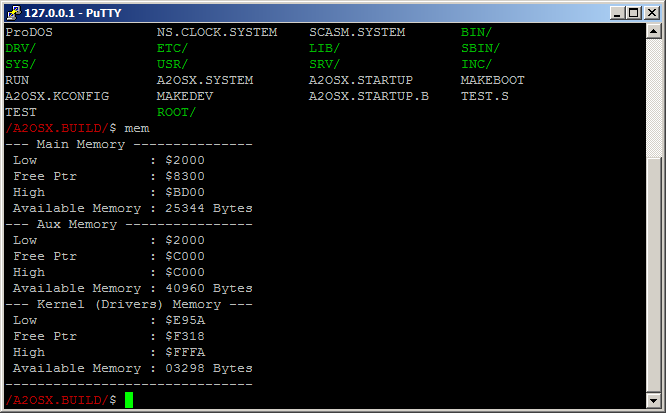Close the PuTTY window
The height and width of the screenshot is (413, 666).
[x=652, y=13]
